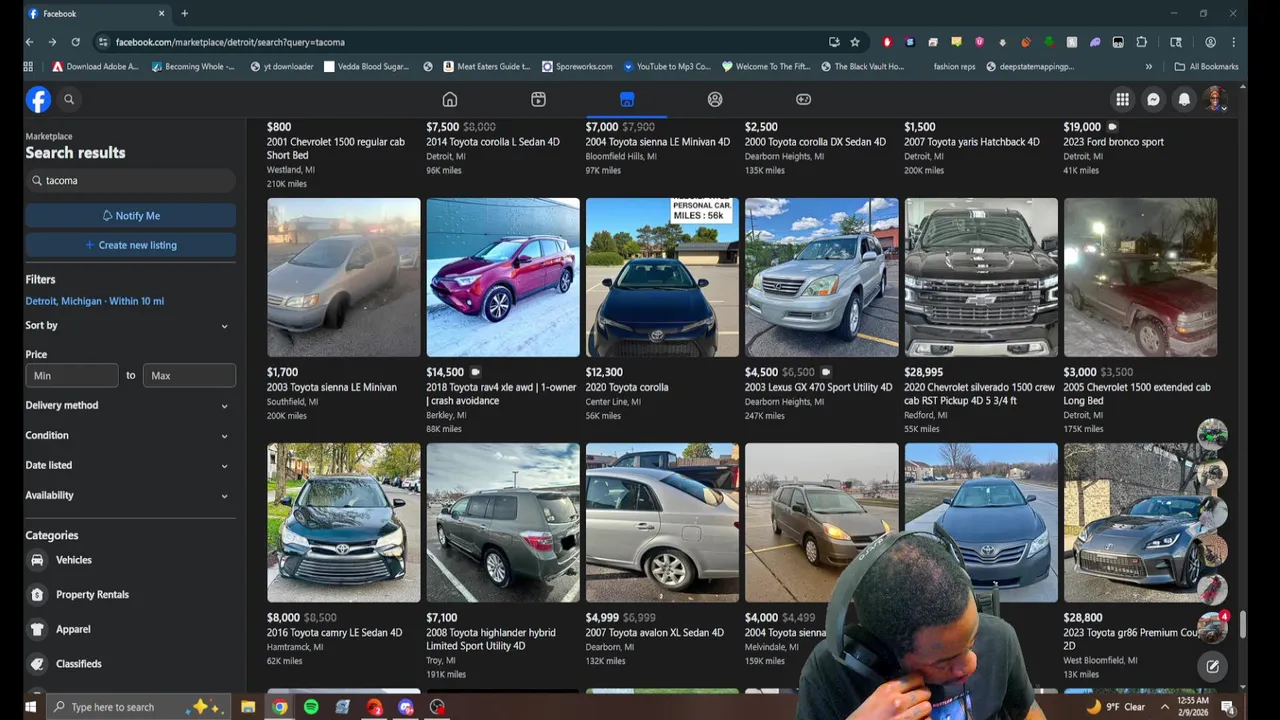
Task: Open the Windows Start menu
Action: point(30,707)
